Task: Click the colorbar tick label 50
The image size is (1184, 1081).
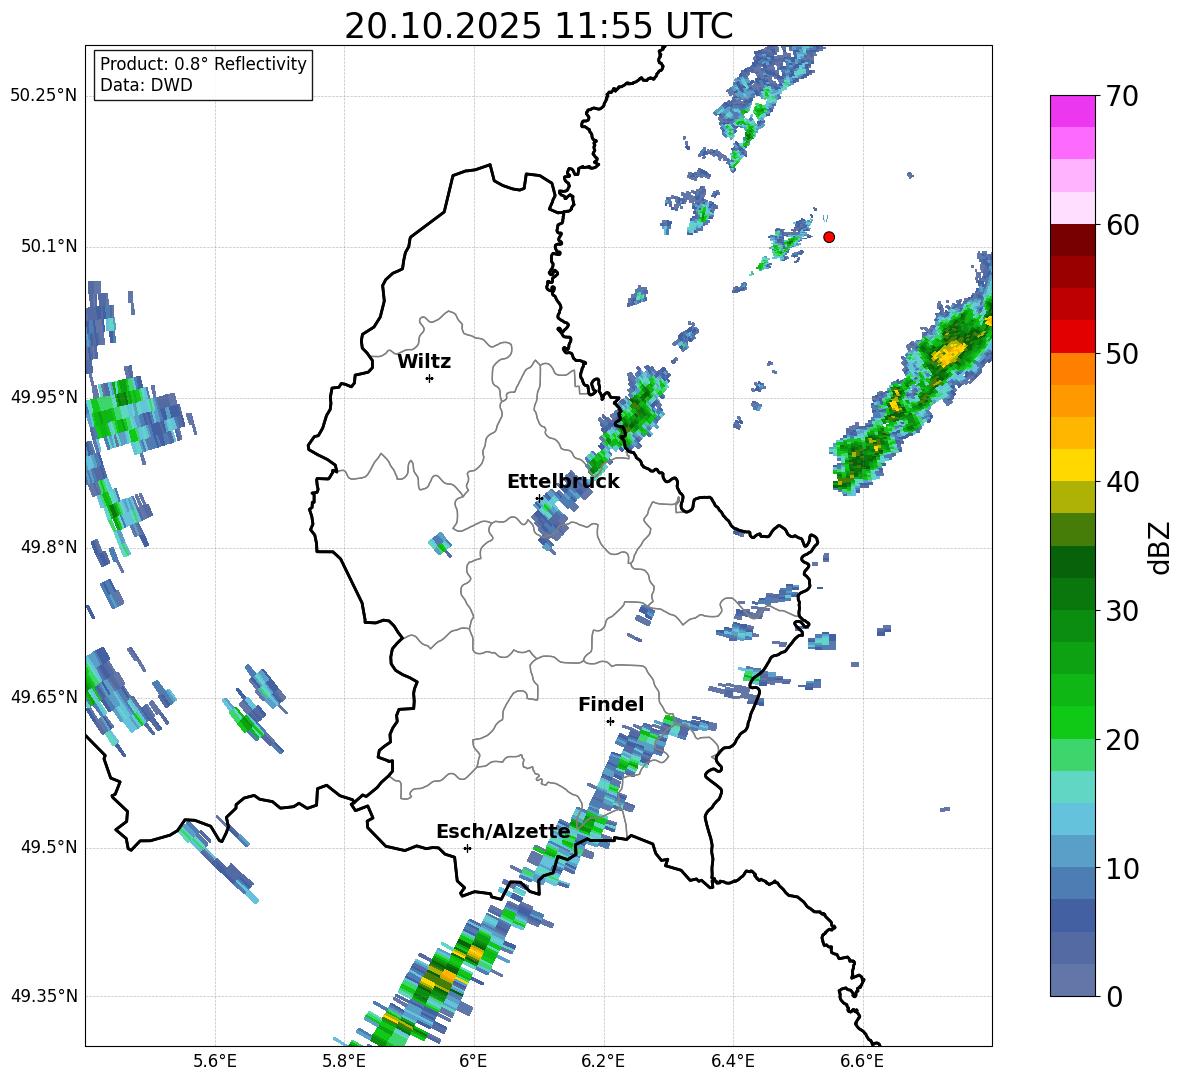Action: pos(1122,354)
